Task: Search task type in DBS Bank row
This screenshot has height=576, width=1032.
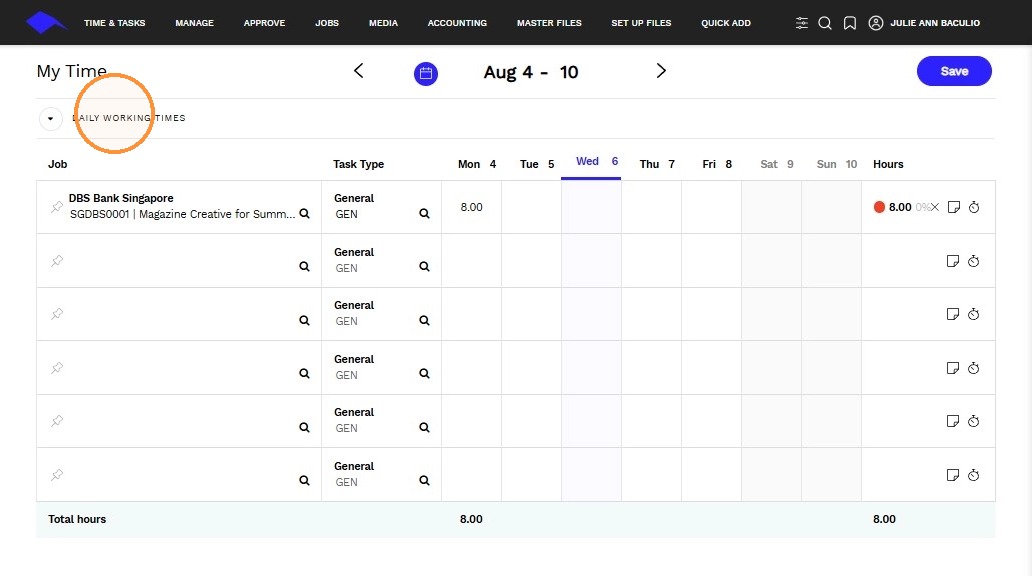Action: pyautogui.click(x=425, y=213)
